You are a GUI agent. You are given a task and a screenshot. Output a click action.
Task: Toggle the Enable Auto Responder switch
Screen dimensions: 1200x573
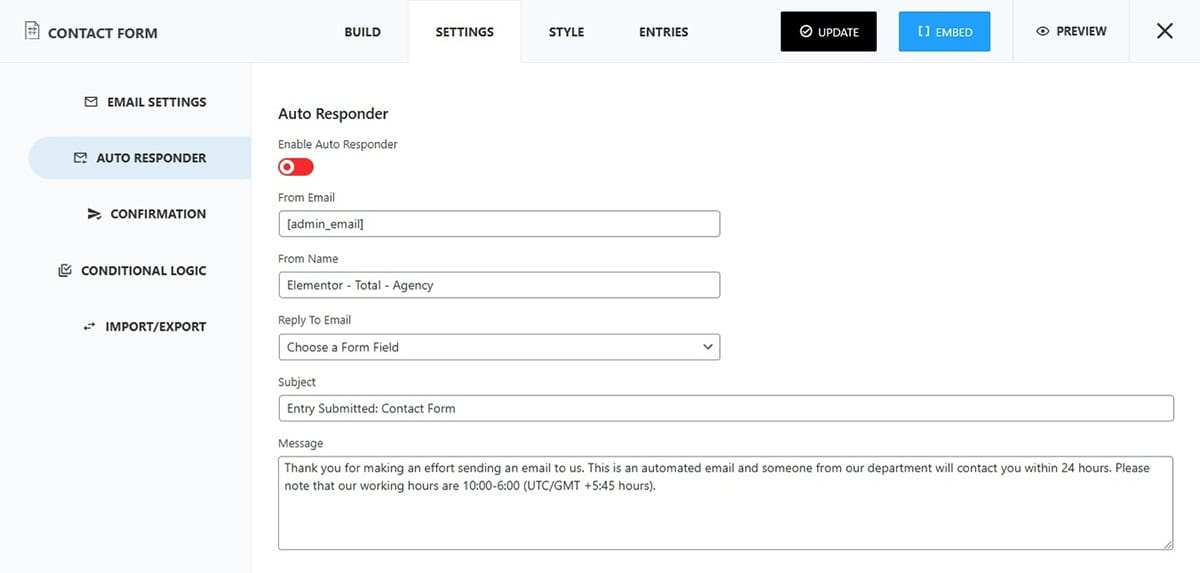tap(296, 167)
